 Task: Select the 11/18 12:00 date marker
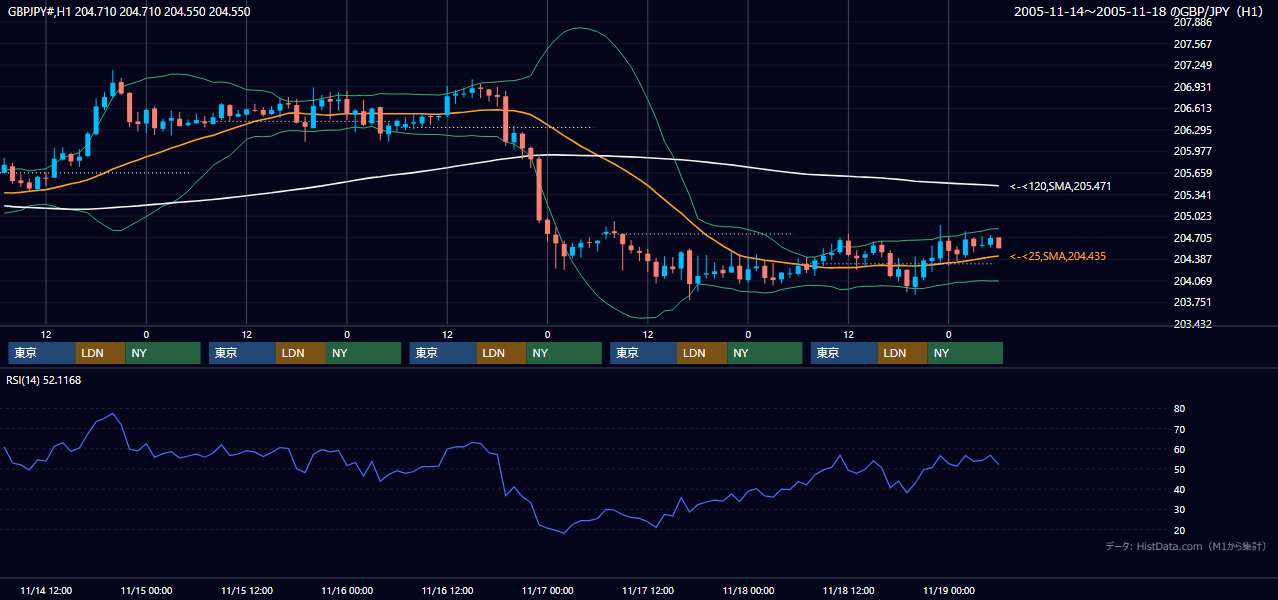tap(848, 590)
